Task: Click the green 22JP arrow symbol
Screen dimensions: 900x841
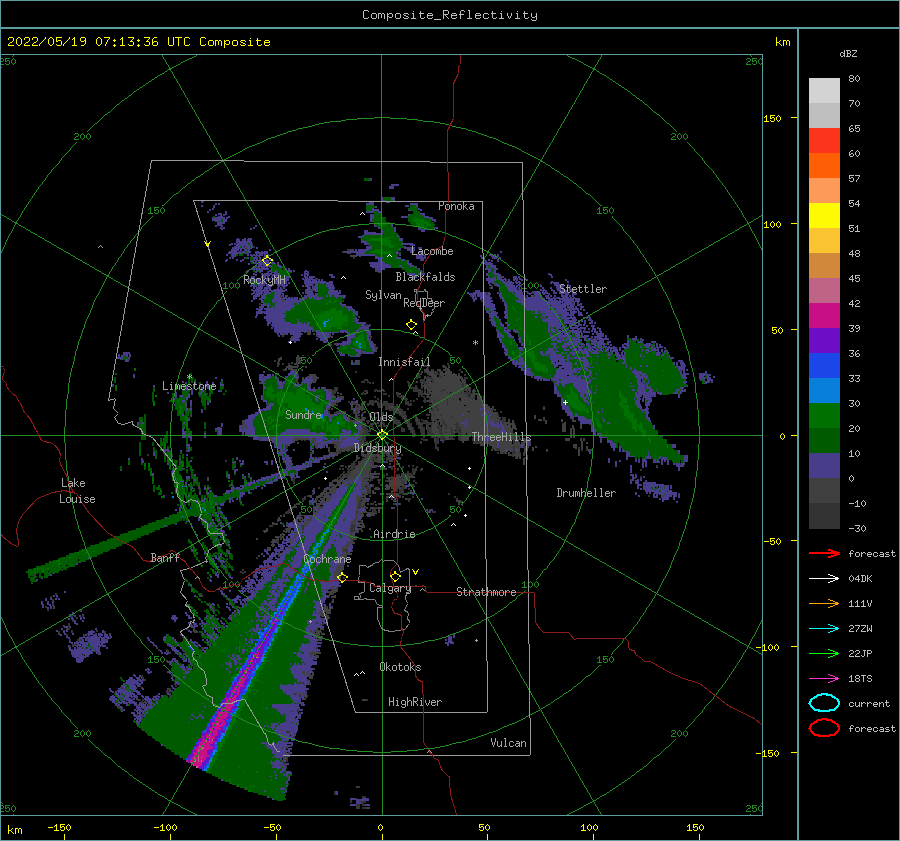Action: click(x=824, y=653)
